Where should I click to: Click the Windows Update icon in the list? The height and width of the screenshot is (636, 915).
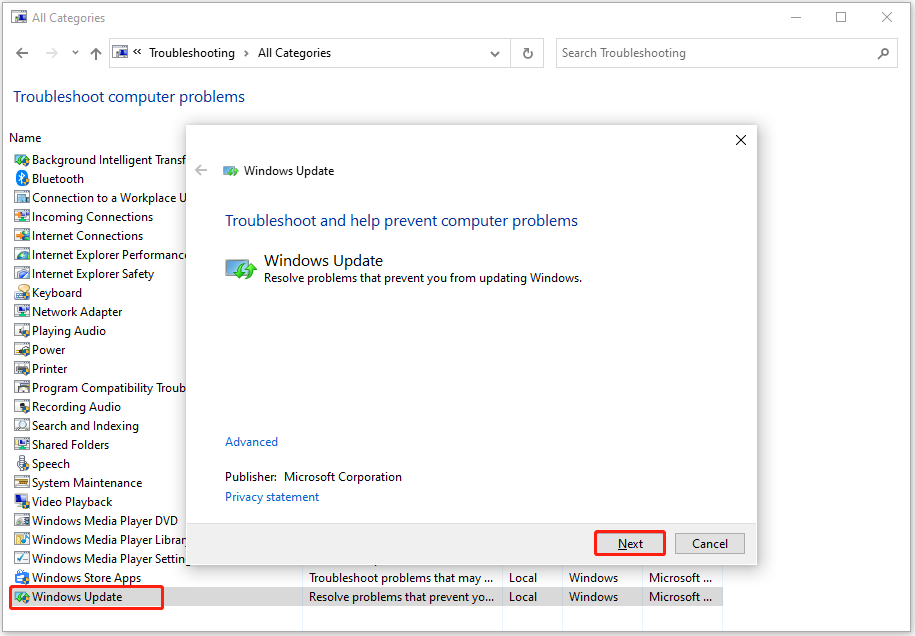tap(22, 597)
